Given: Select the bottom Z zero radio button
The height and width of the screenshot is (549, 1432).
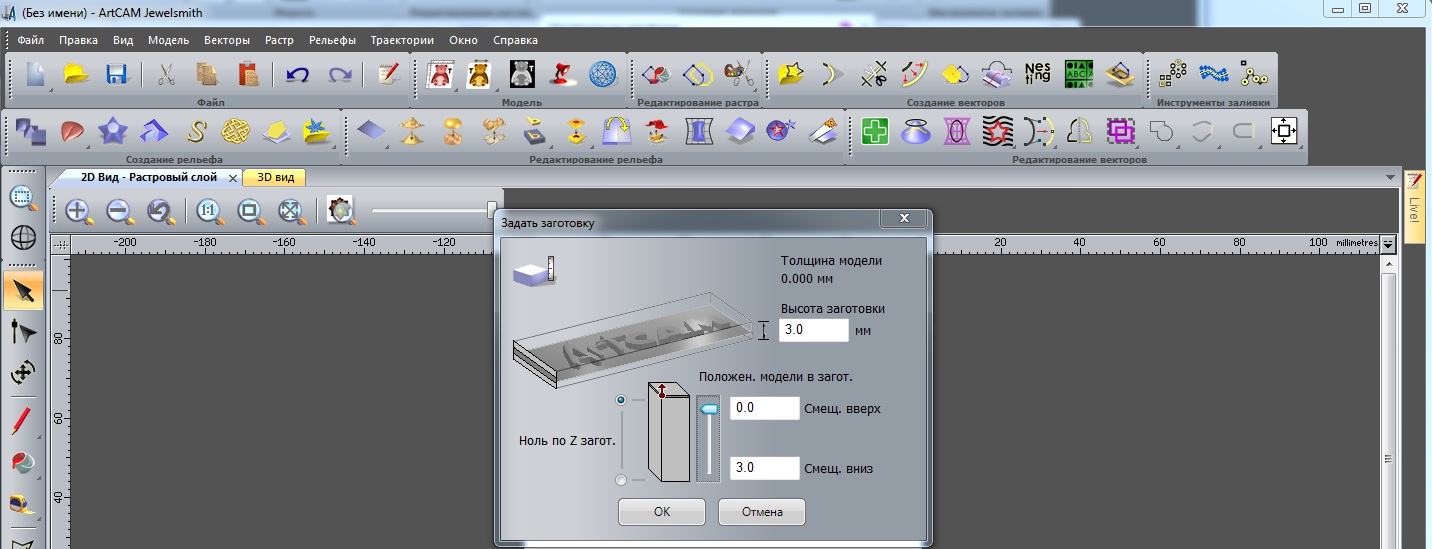Looking at the screenshot, I should click(622, 481).
